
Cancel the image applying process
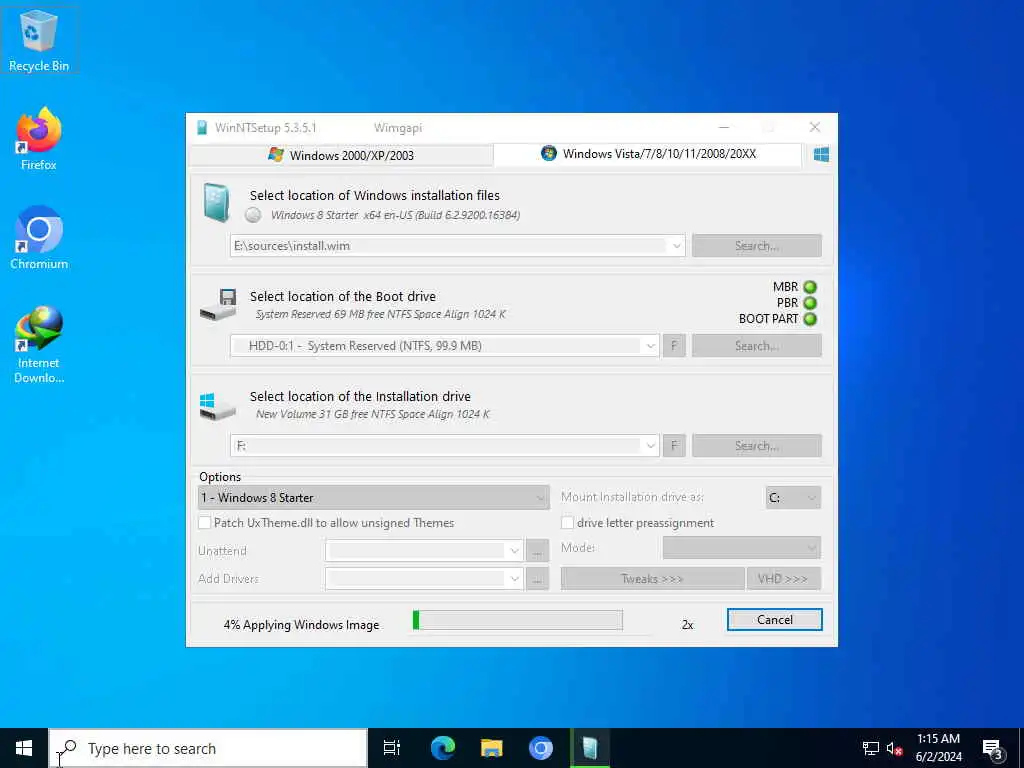tap(775, 620)
